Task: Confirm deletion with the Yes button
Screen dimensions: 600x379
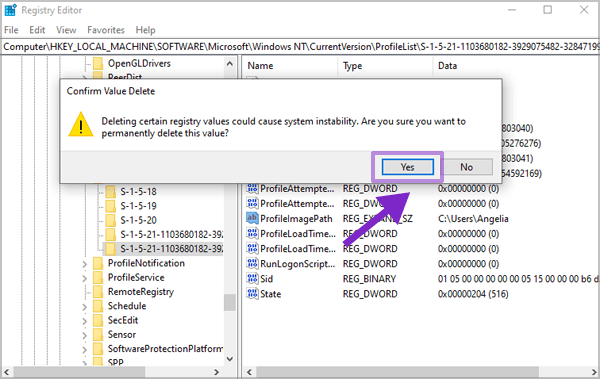Action: tap(408, 167)
